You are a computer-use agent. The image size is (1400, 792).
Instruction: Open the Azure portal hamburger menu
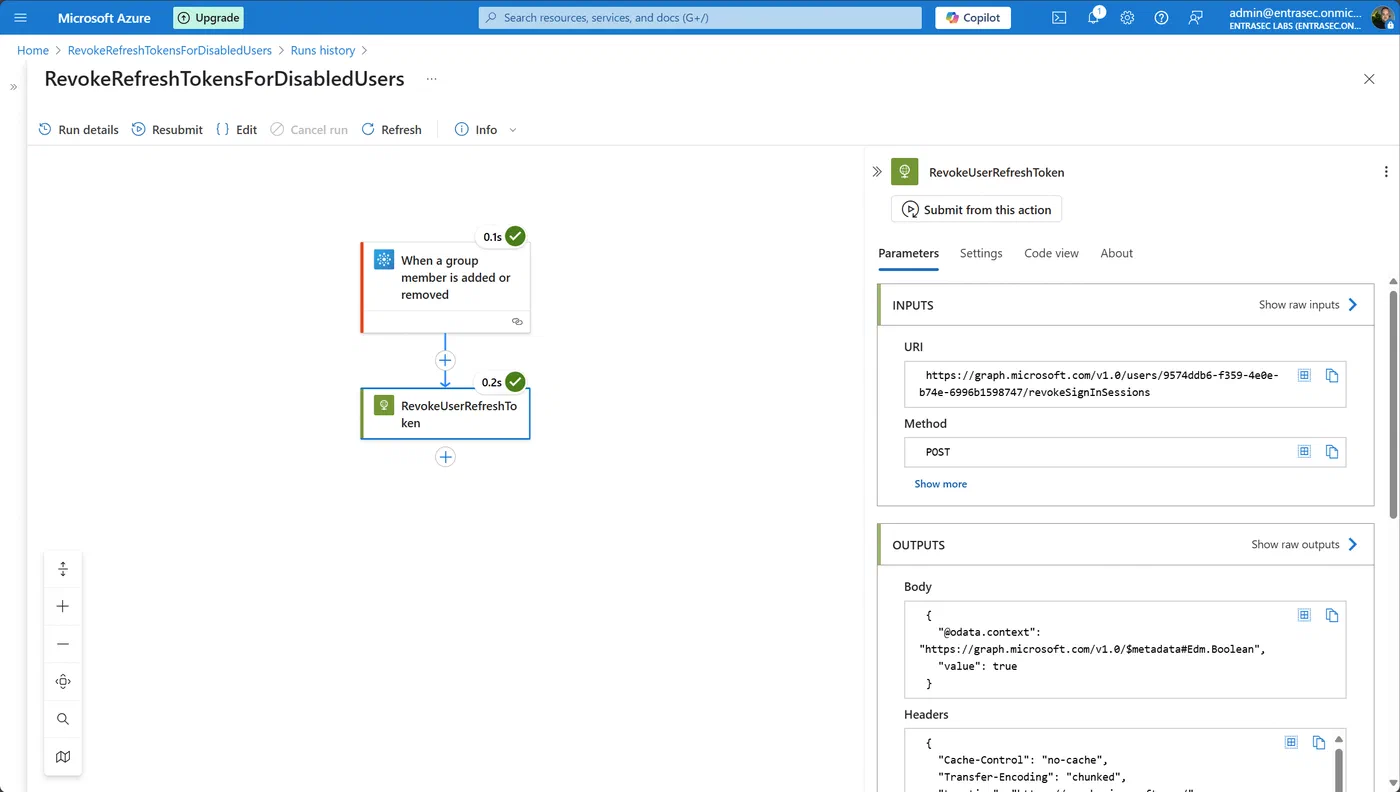pyautogui.click(x=21, y=18)
